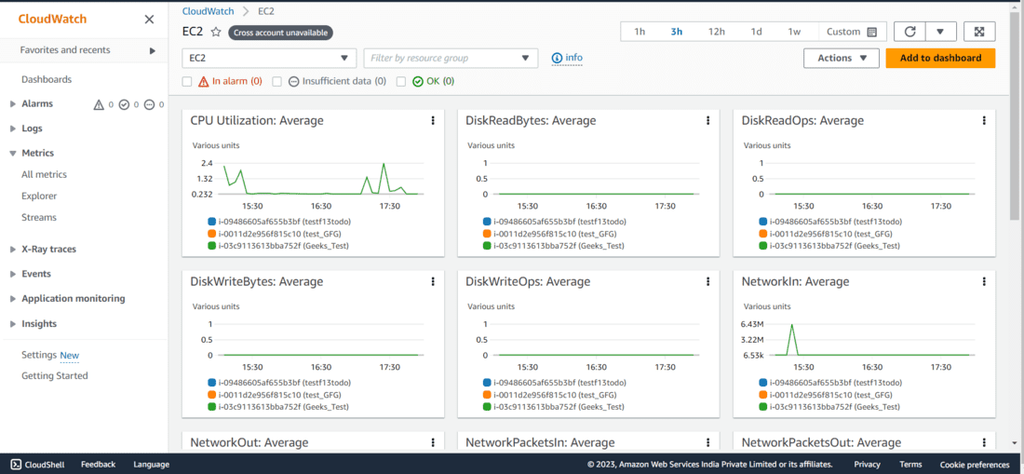Image resolution: width=1024 pixels, height=474 pixels.
Task: Open the NetworkIn widget options menu
Action: coord(984,281)
